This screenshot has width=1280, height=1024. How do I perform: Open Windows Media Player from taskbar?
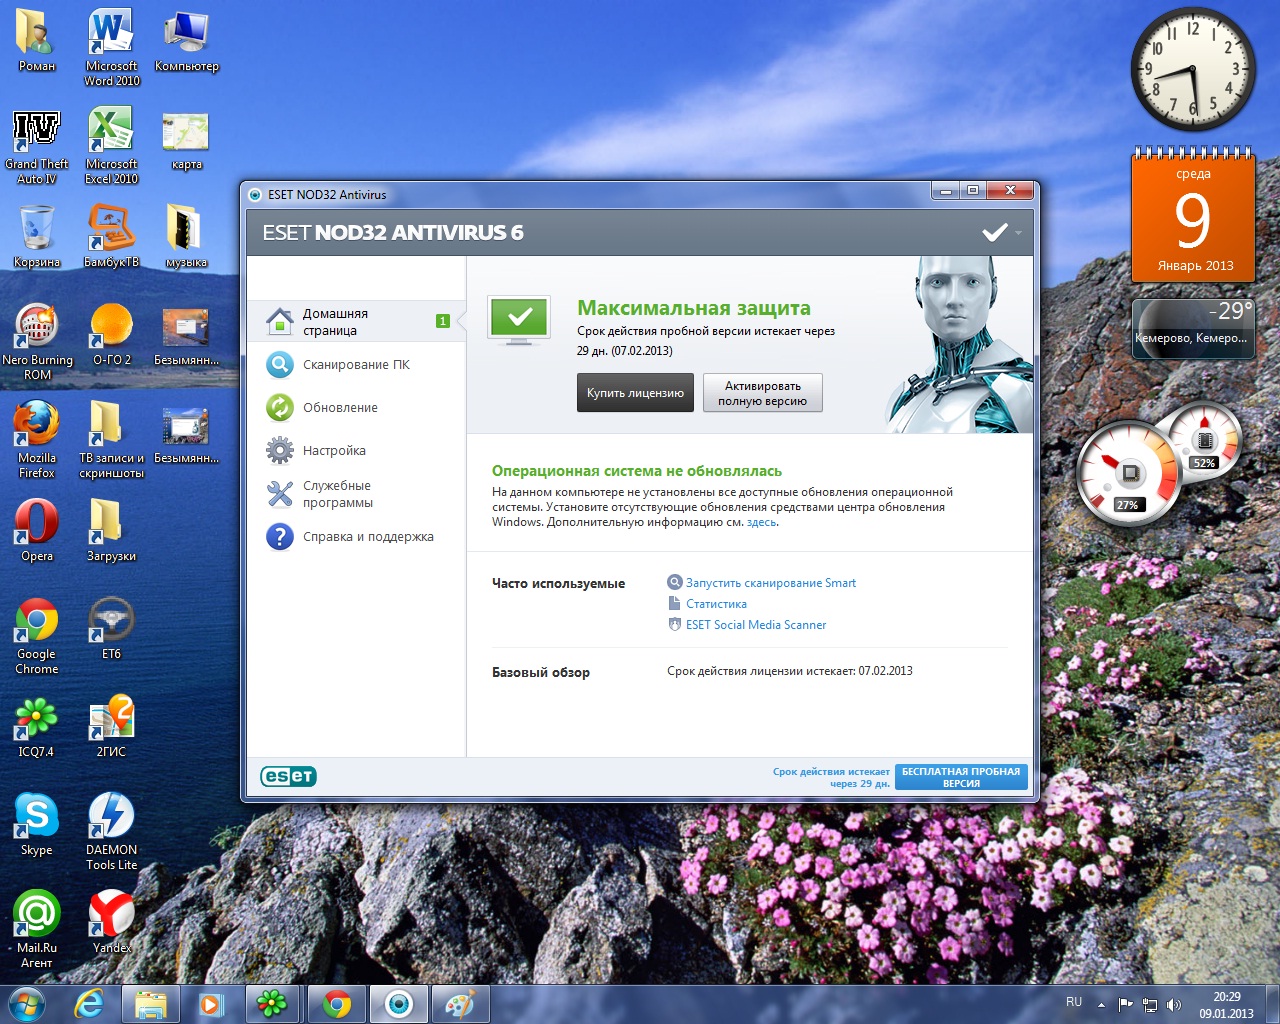point(211,1004)
